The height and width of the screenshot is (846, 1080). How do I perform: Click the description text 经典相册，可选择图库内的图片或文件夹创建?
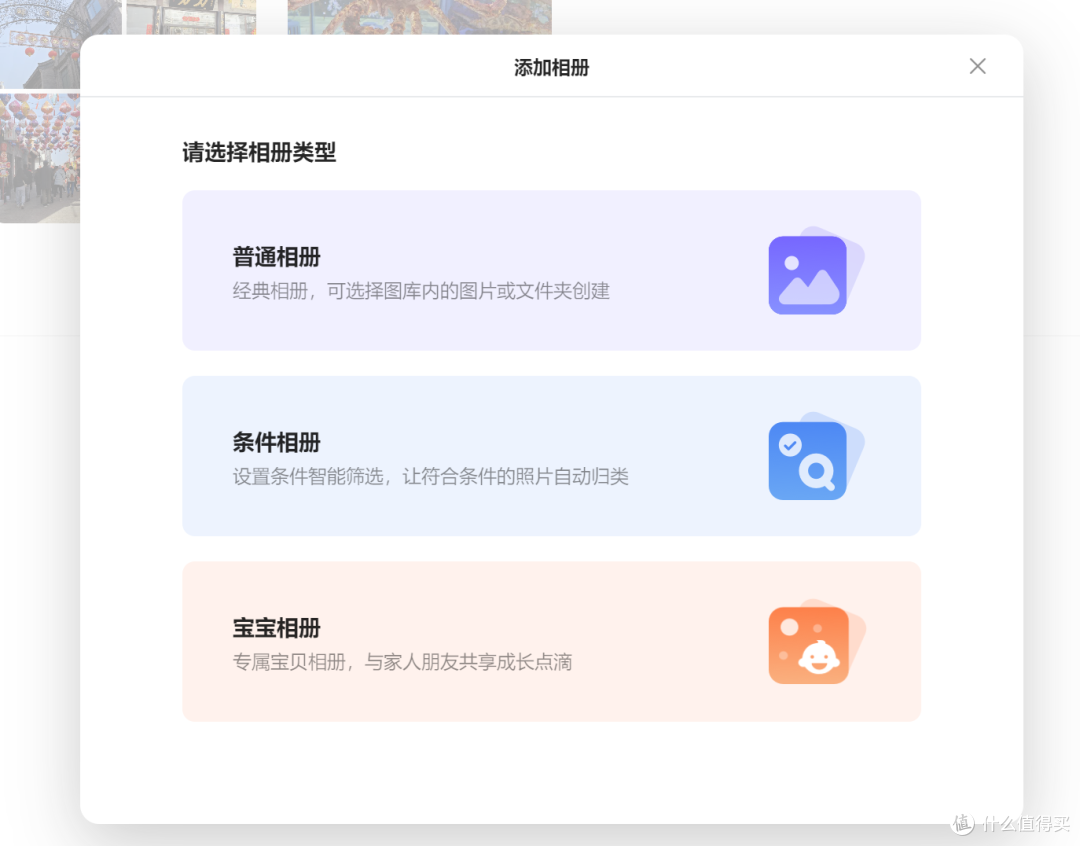coord(421,291)
